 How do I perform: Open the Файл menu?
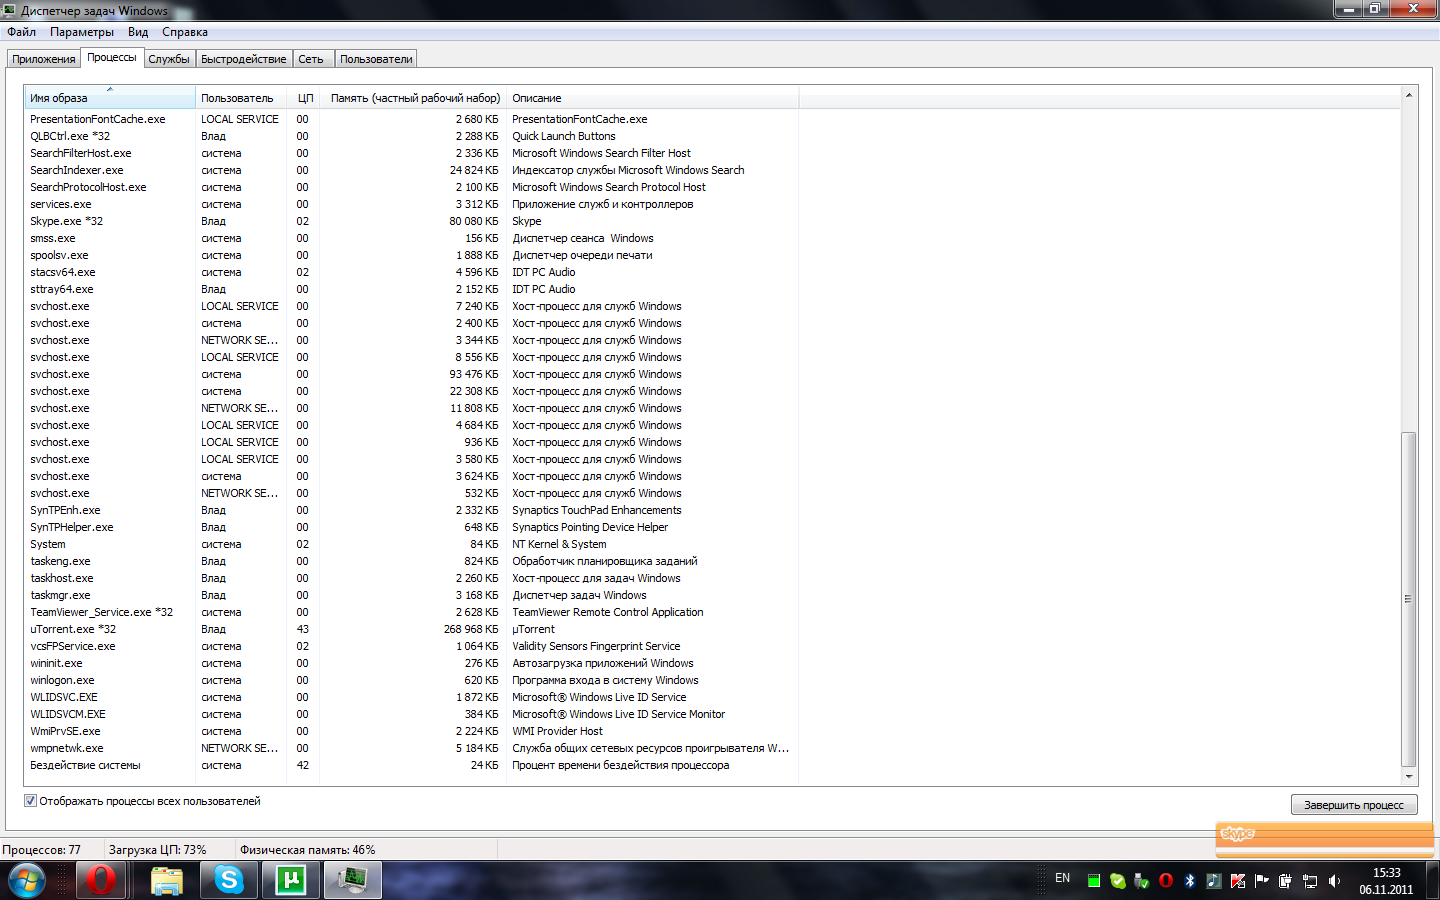pos(21,32)
